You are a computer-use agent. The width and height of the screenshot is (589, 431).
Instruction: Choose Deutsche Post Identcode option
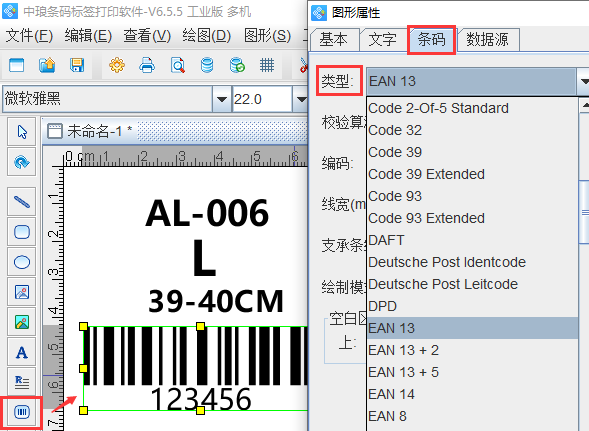472,262
